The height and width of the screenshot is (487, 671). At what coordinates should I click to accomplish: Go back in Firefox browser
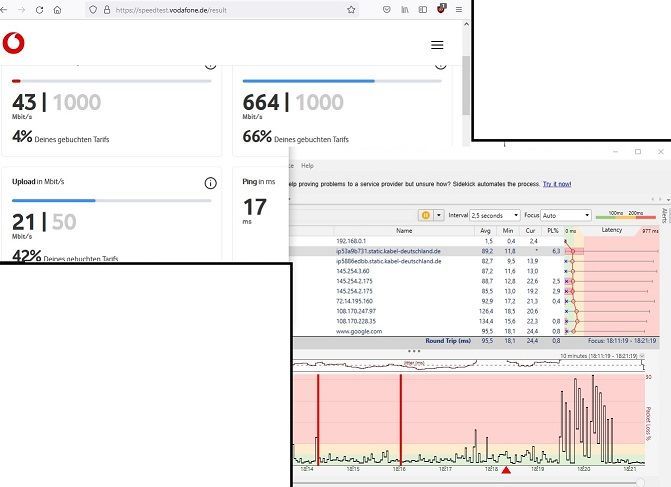point(4,10)
